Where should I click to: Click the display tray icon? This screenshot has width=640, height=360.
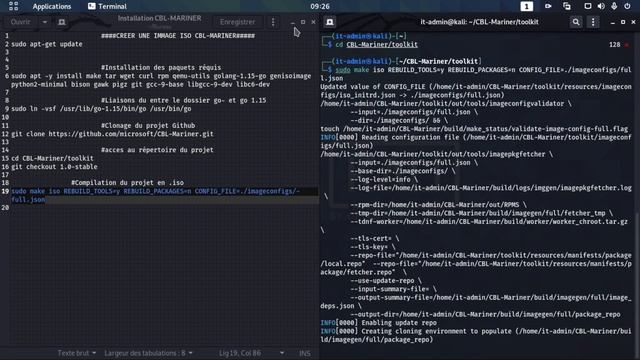pos(587,6)
